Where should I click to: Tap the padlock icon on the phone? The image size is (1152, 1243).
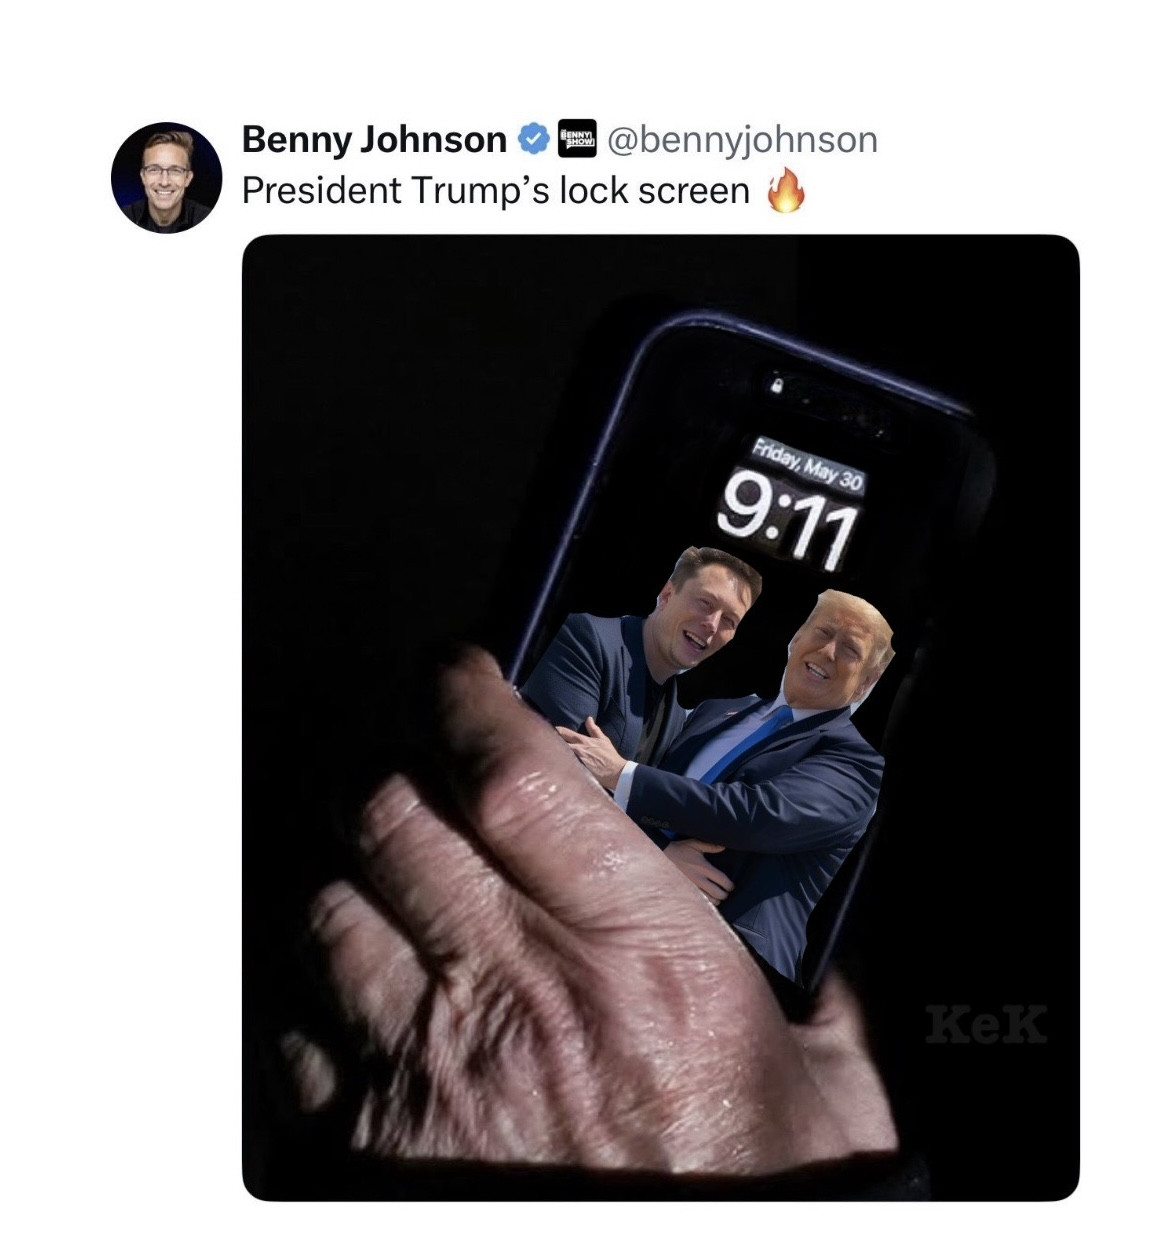pos(775,383)
